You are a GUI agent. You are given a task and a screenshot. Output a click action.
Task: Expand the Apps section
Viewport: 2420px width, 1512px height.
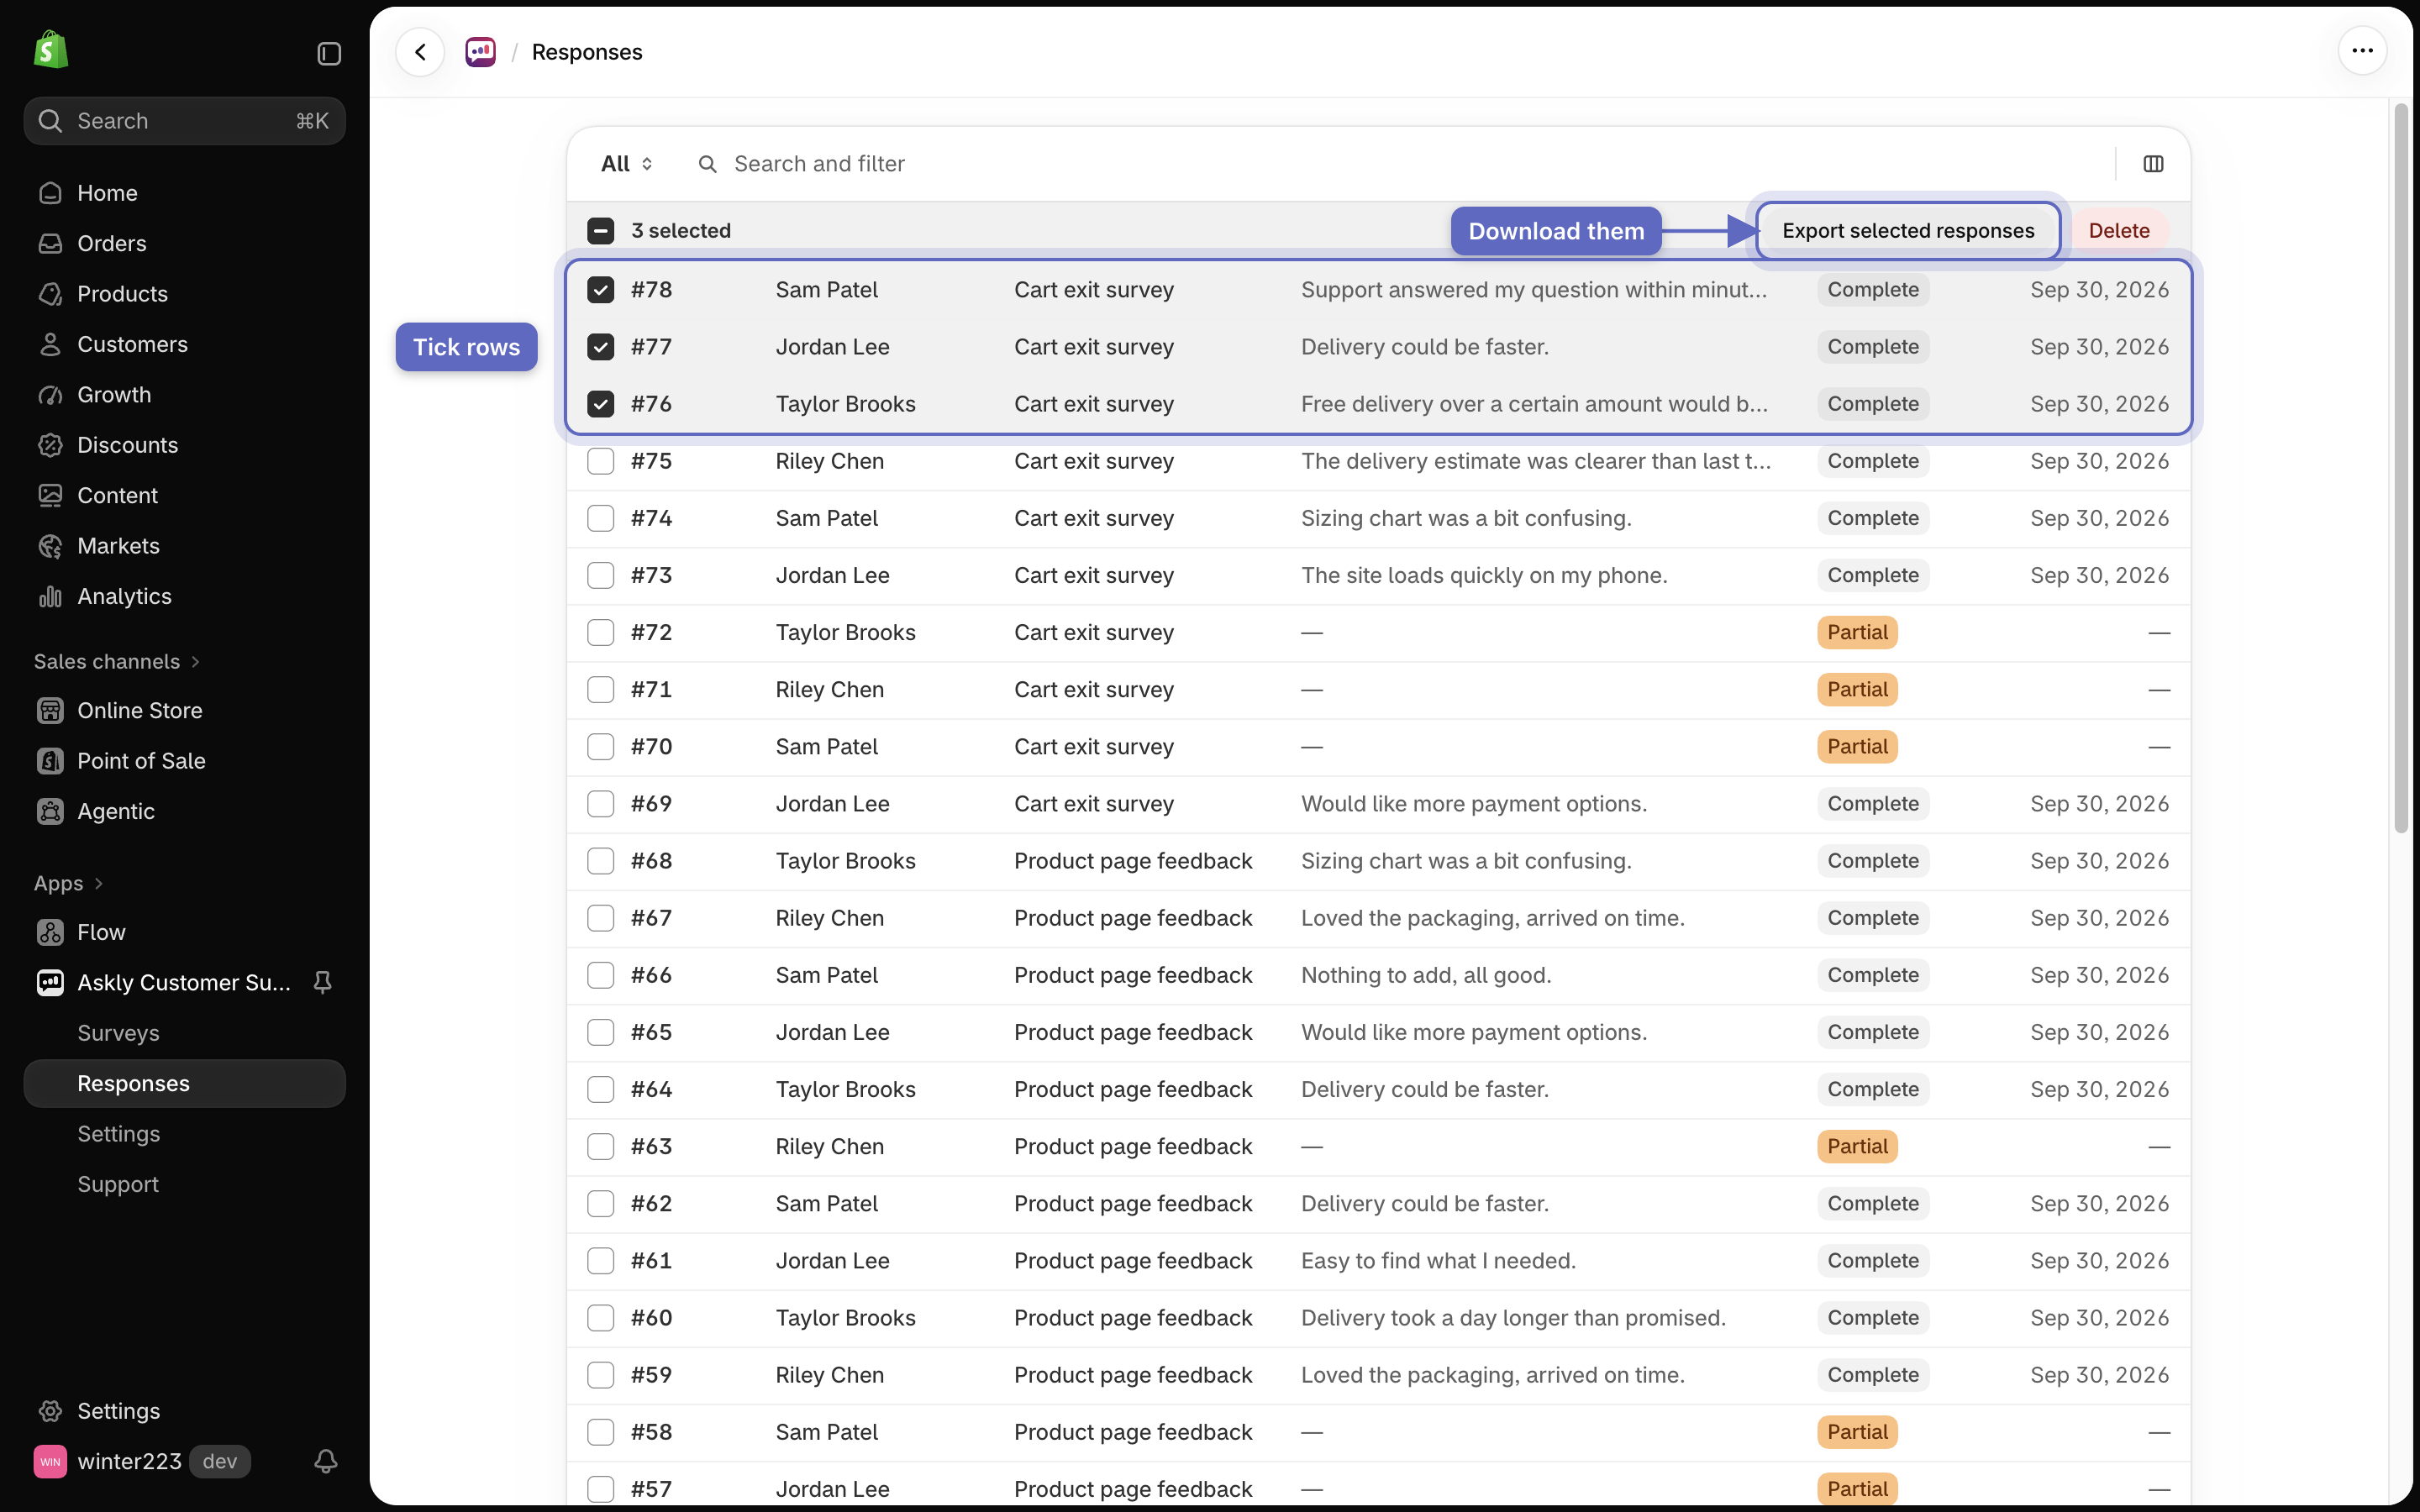[68, 884]
